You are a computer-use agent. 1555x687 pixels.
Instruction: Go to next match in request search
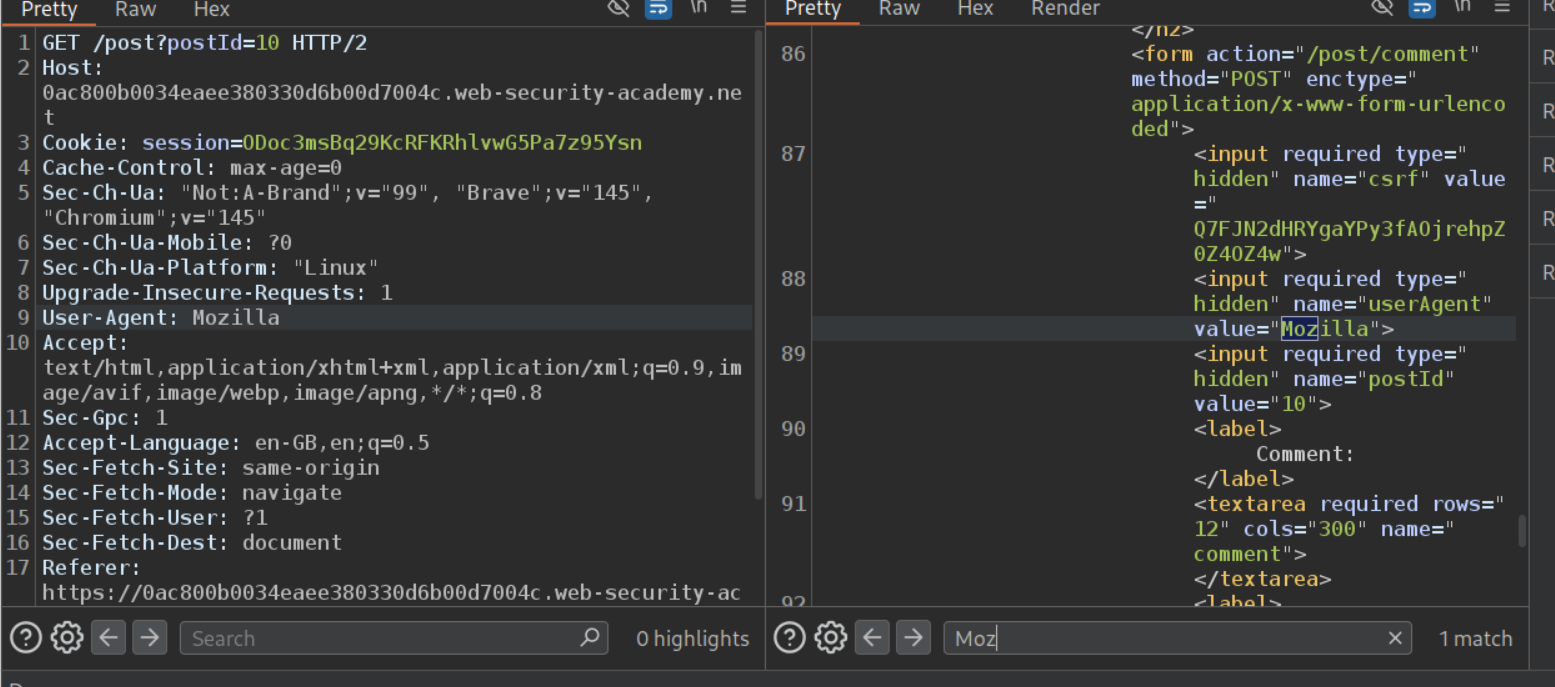(x=149, y=638)
